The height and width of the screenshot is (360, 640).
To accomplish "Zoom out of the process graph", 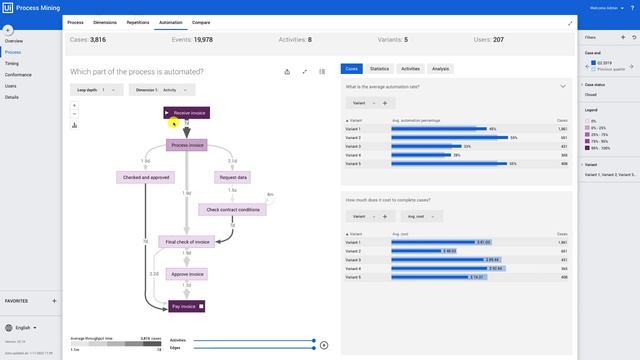I will coord(74,113).
